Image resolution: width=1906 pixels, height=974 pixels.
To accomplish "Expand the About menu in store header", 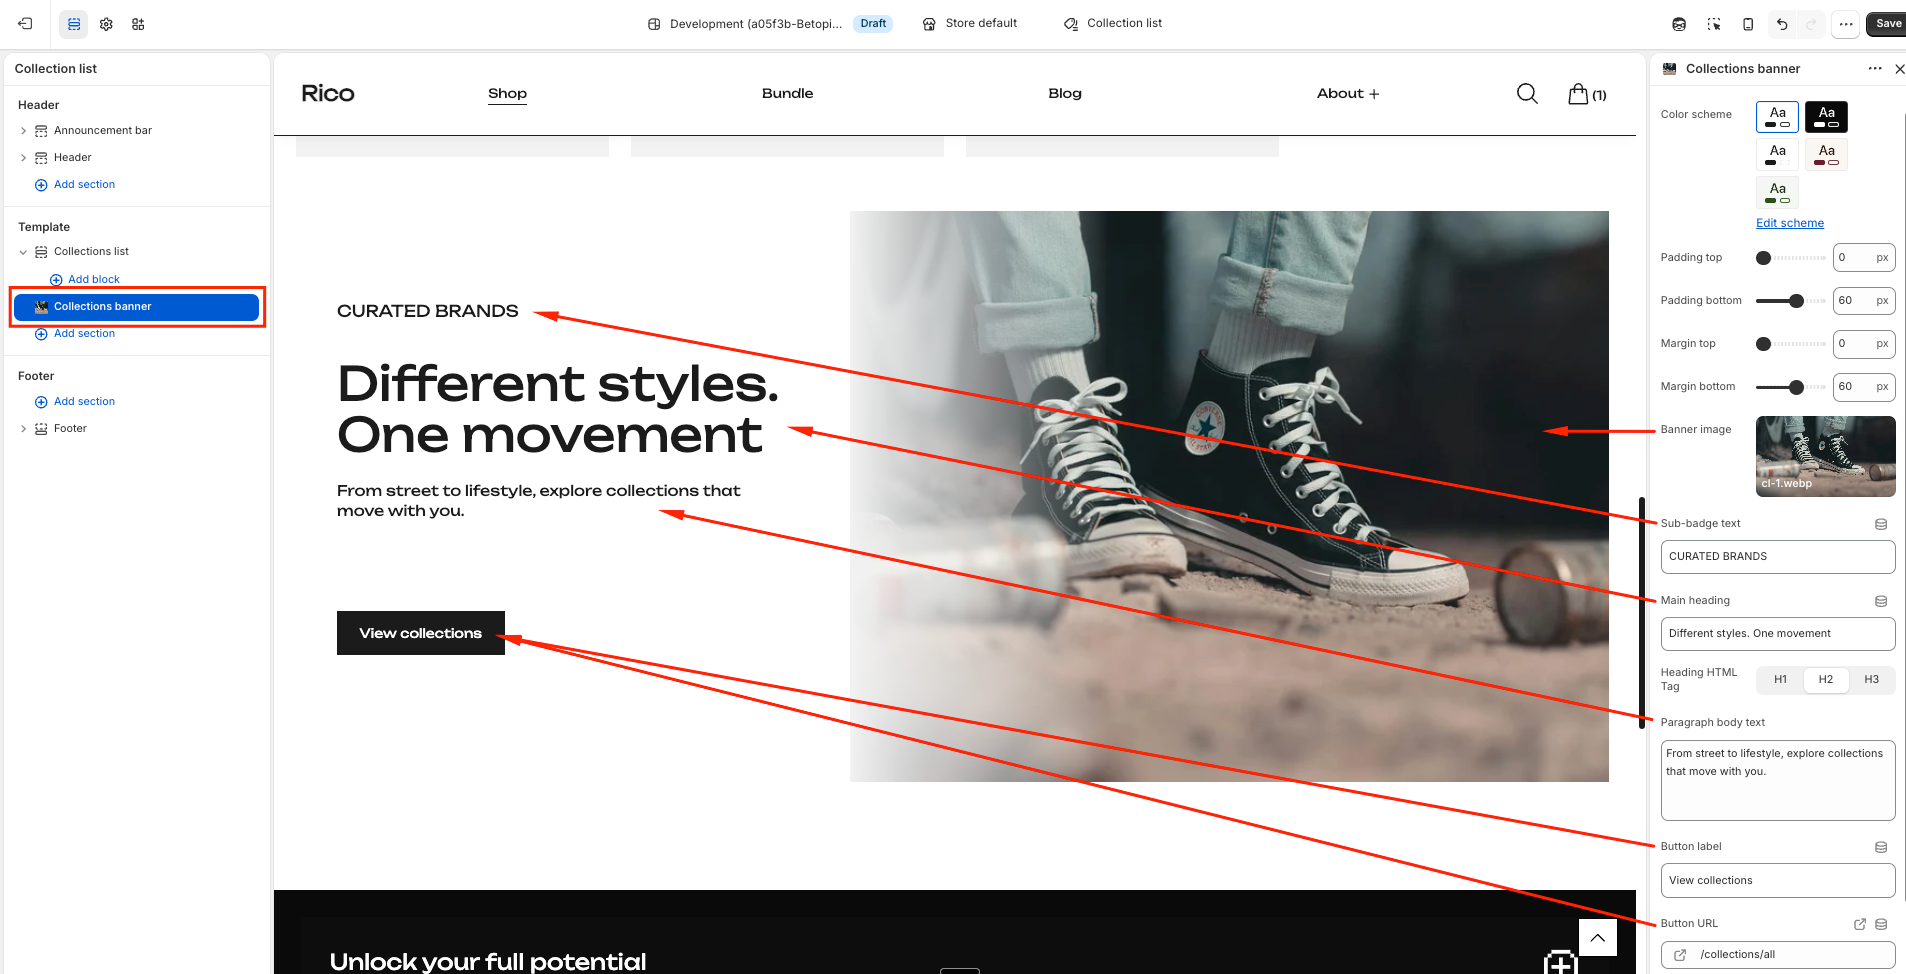I will [1348, 94].
